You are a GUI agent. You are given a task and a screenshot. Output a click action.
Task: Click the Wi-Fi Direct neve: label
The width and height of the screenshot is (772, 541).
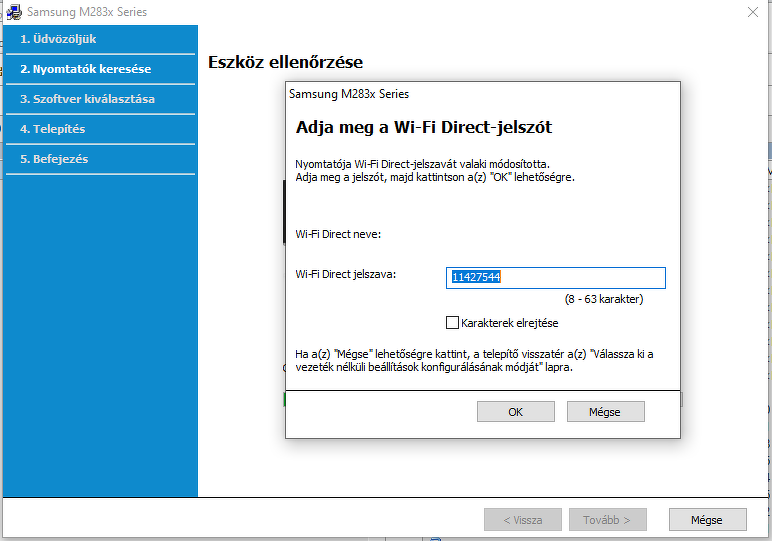tap(338, 234)
